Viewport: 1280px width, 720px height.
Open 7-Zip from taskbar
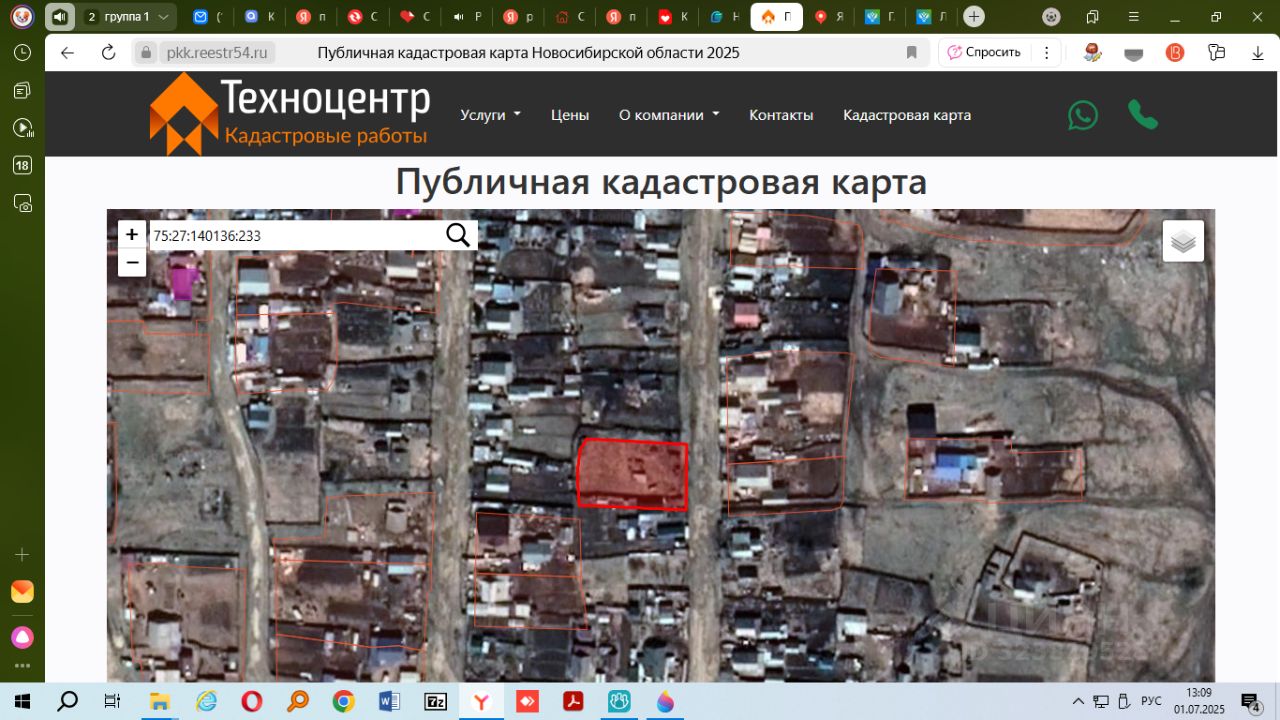point(436,701)
